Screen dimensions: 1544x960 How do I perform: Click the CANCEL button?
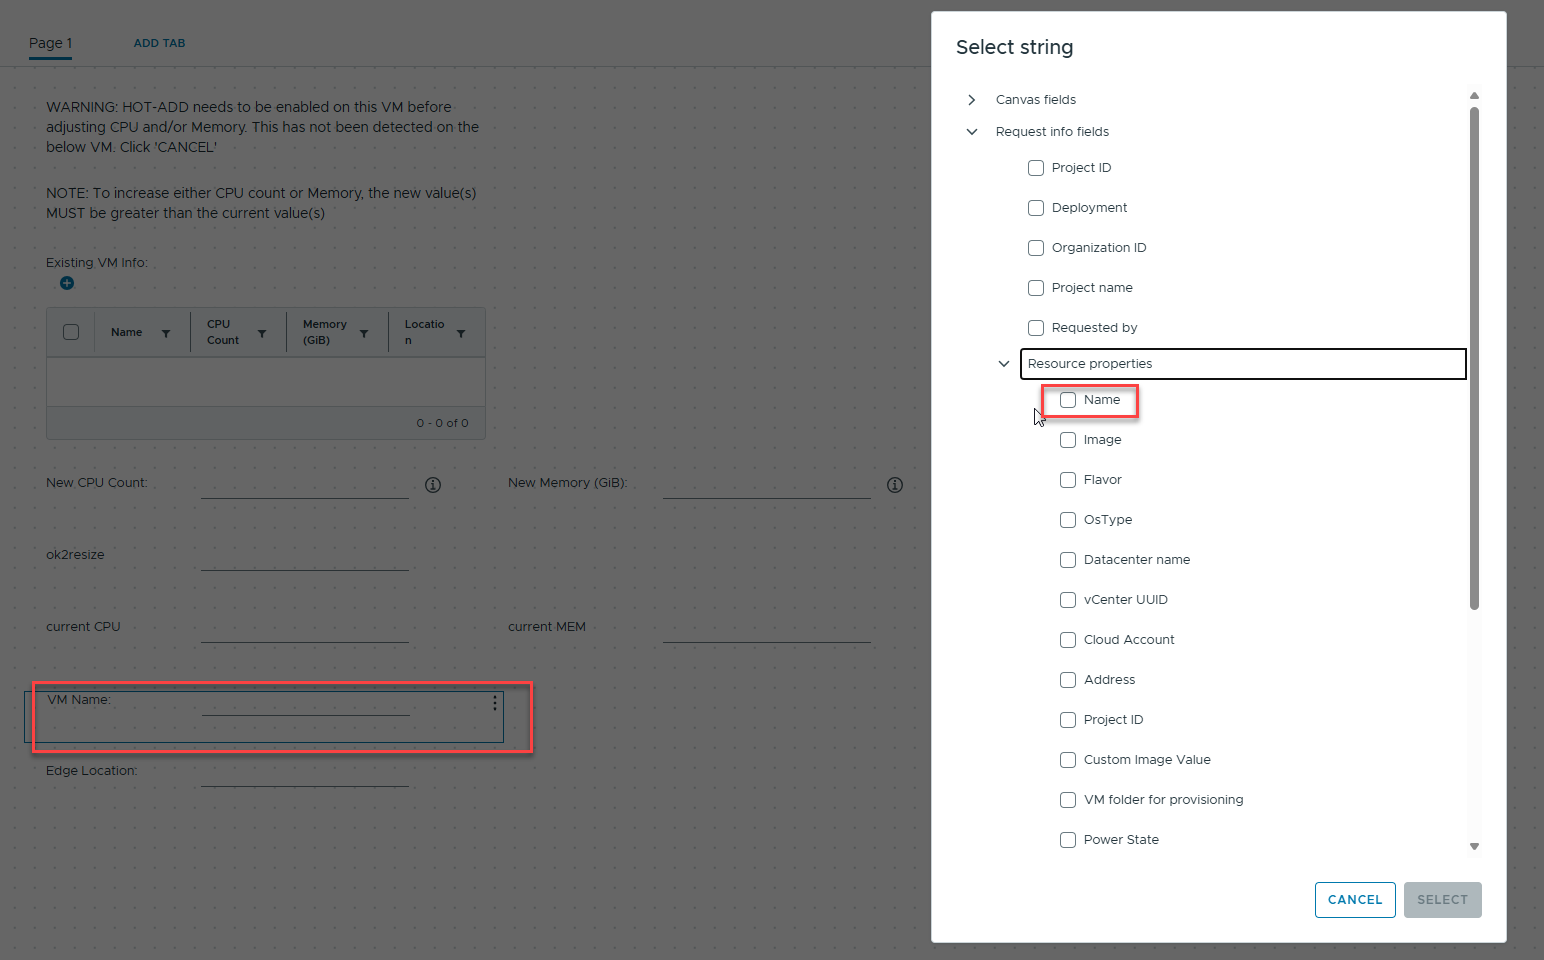coord(1354,900)
